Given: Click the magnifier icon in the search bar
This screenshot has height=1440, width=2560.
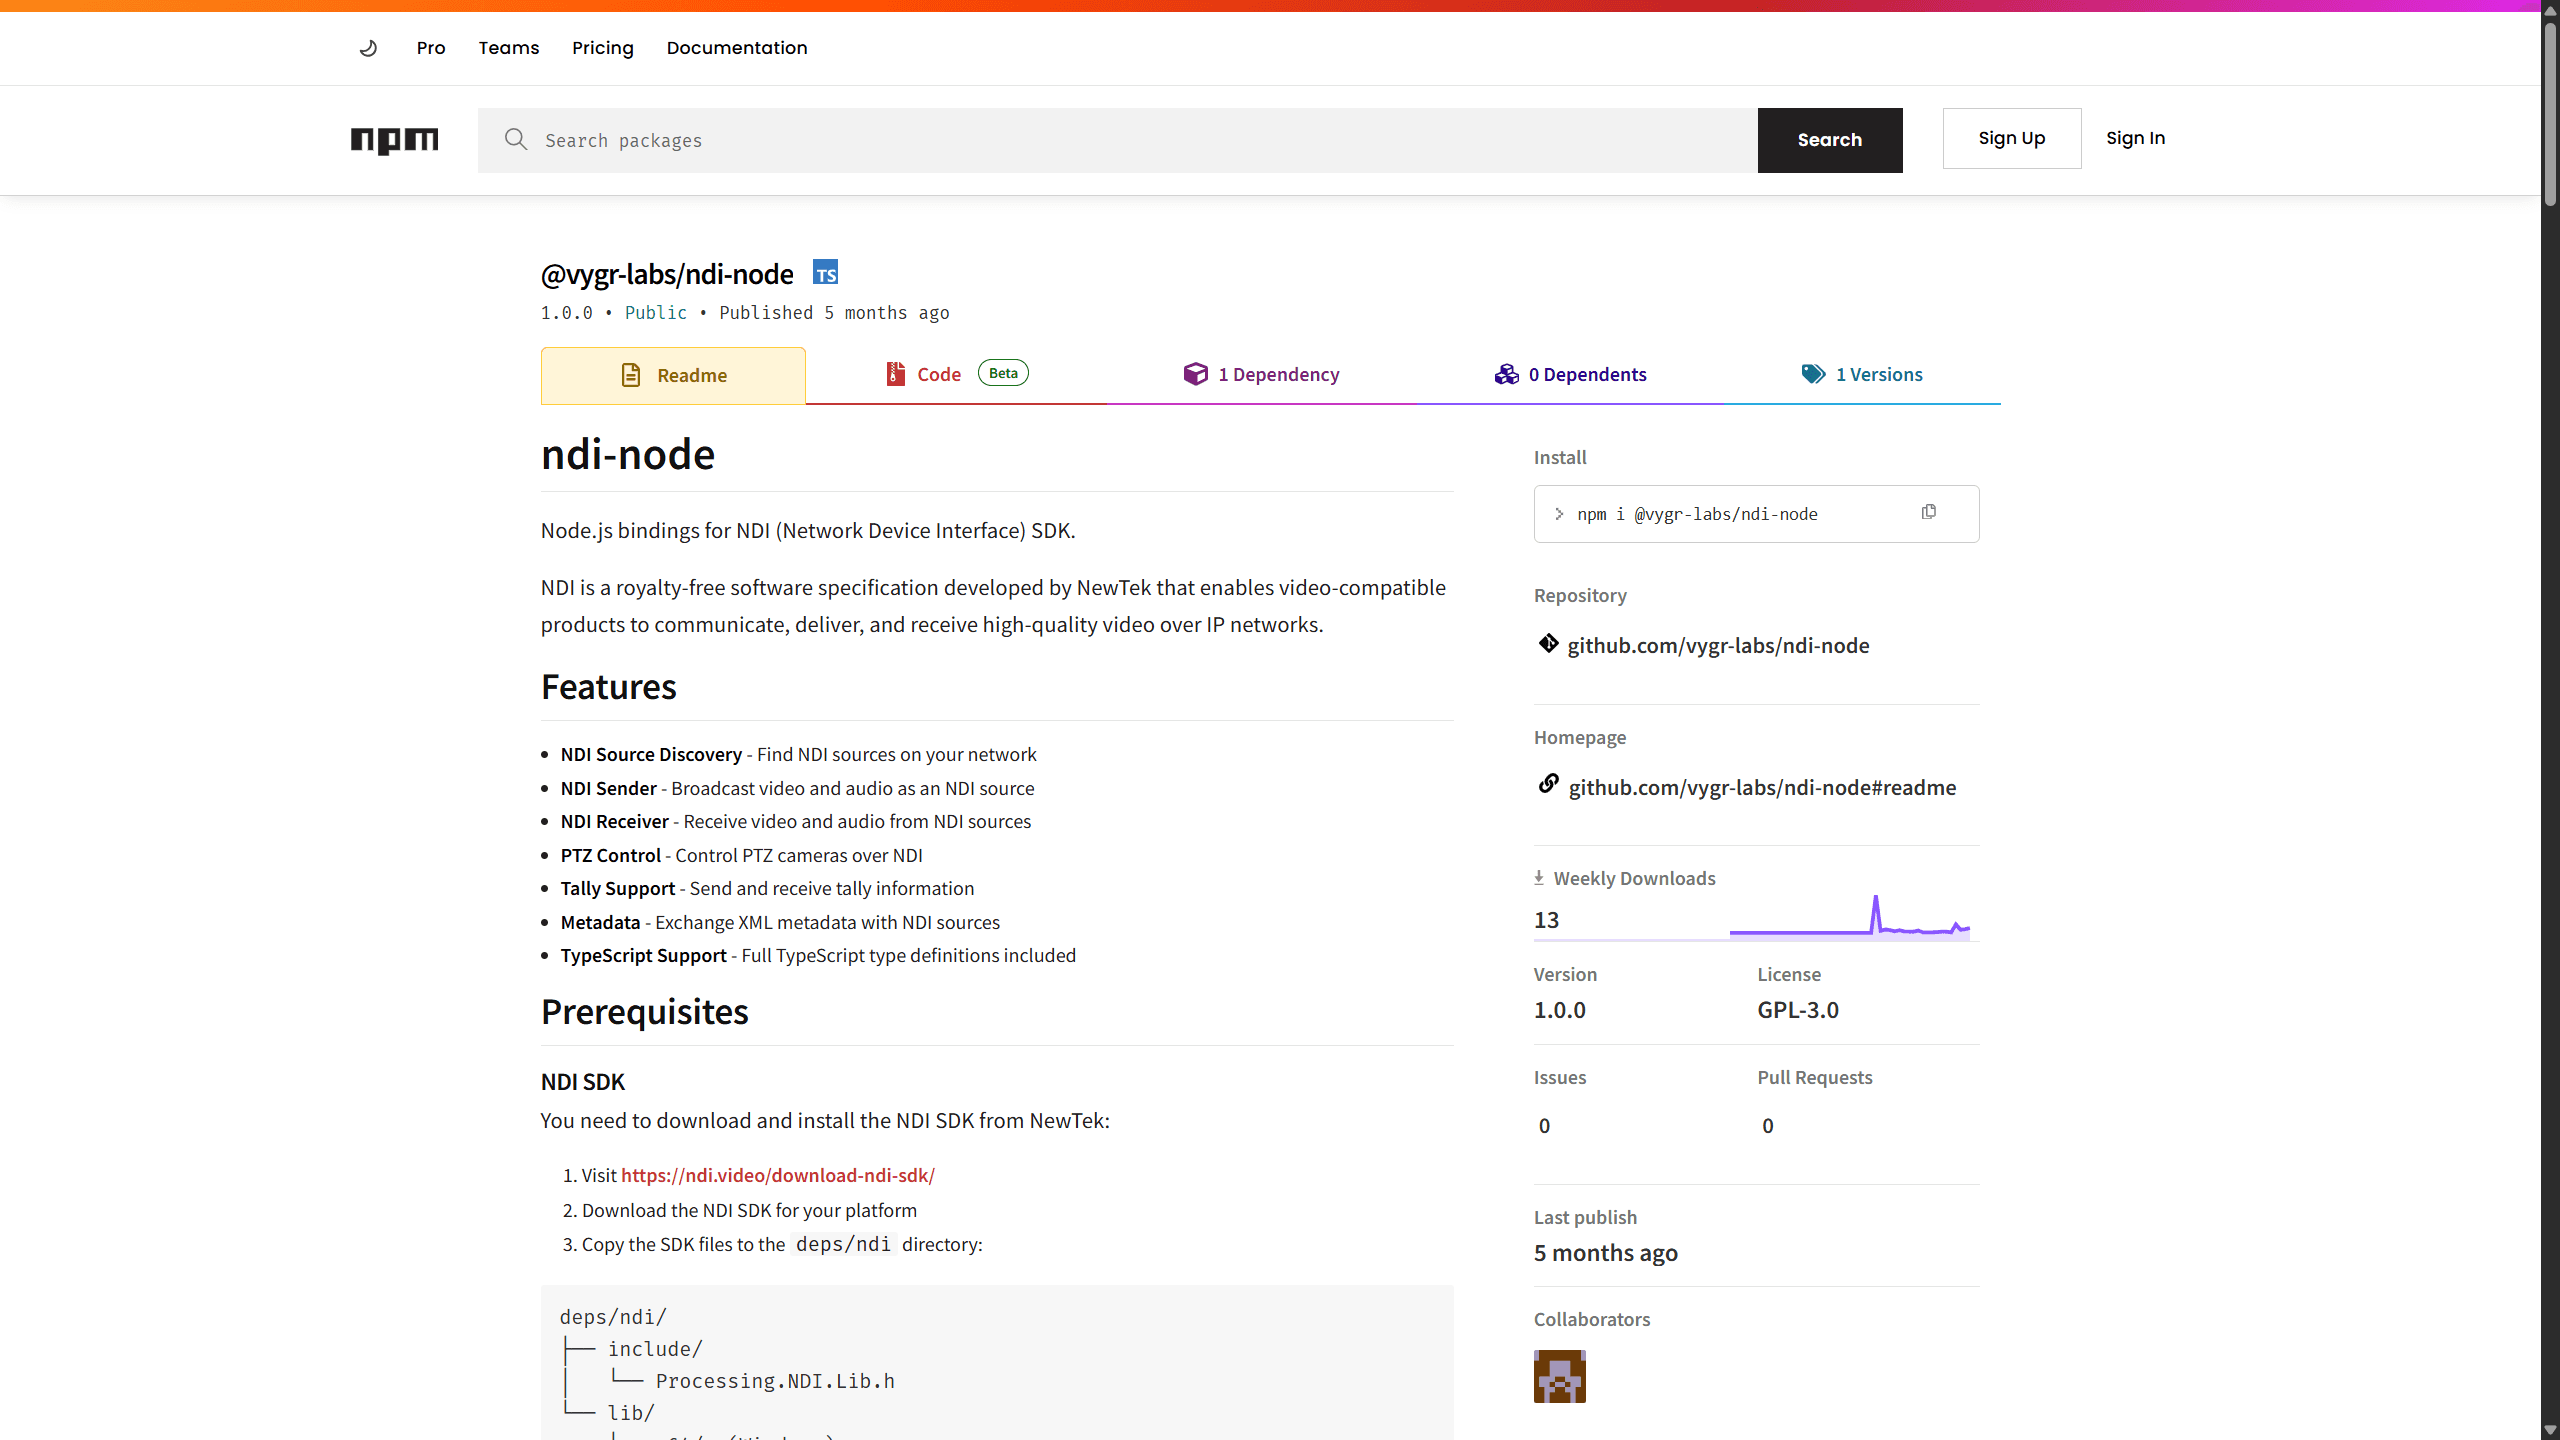Looking at the screenshot, I should (x=516, y=139).
